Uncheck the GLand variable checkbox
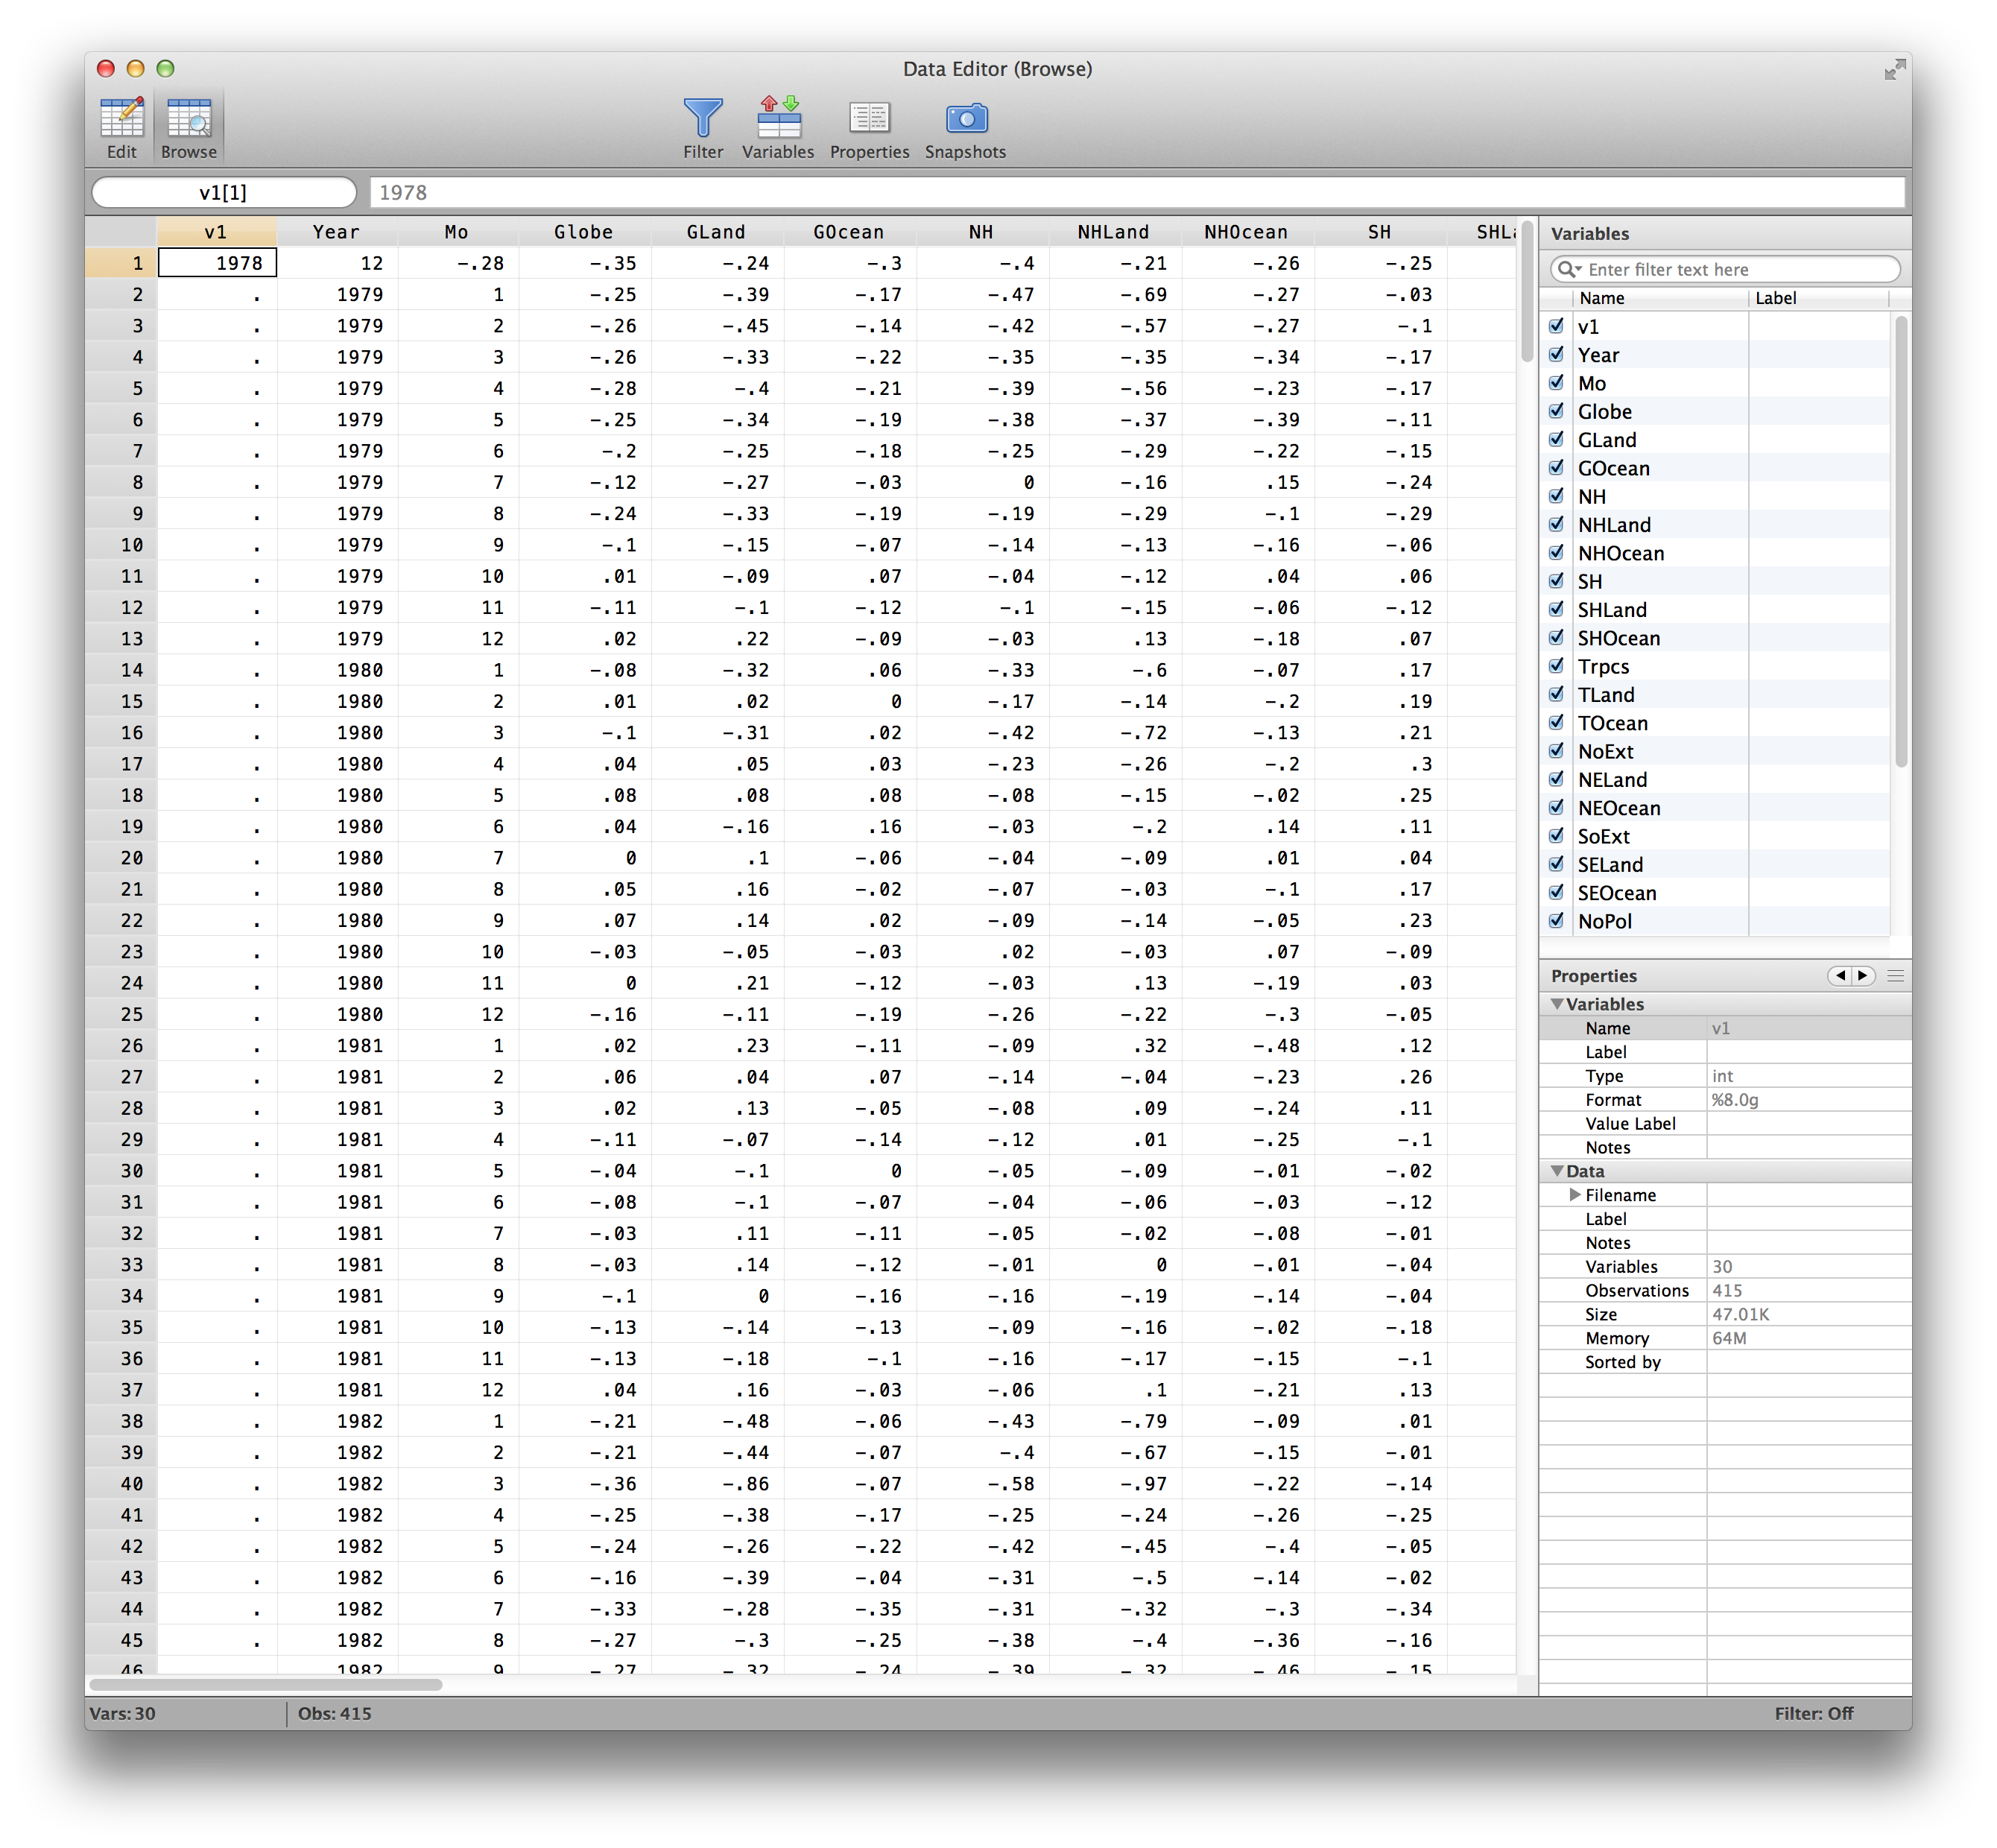 (x=1556, y=439)
